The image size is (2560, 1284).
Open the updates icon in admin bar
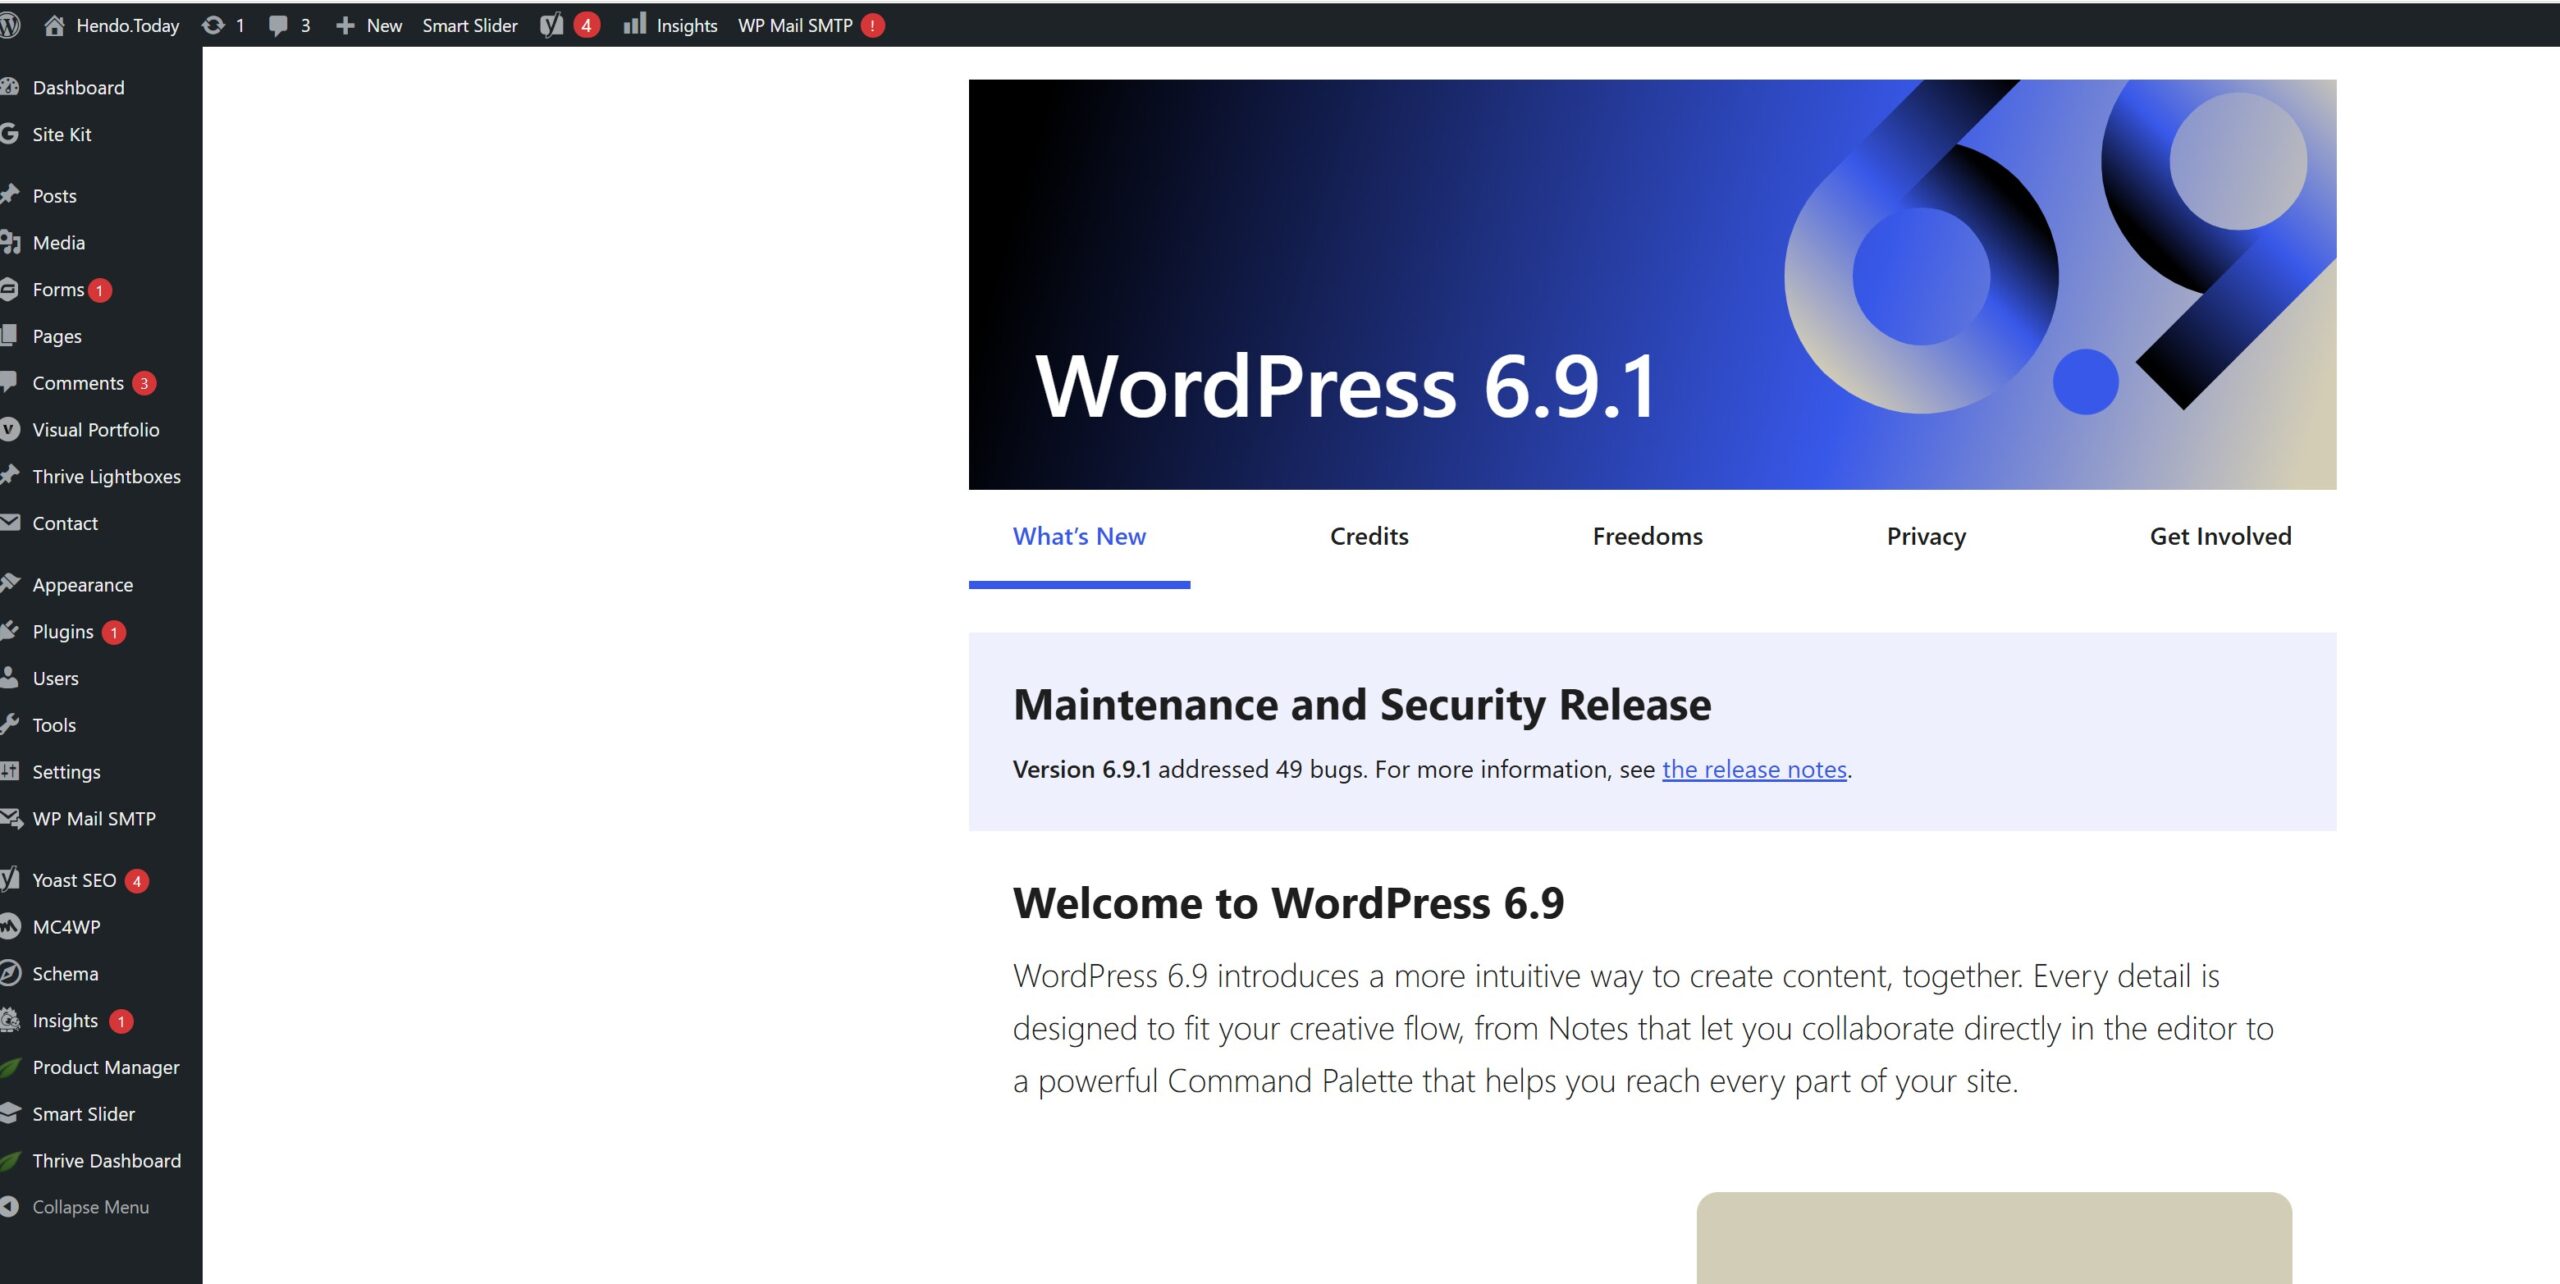click(x=213, y=25)
